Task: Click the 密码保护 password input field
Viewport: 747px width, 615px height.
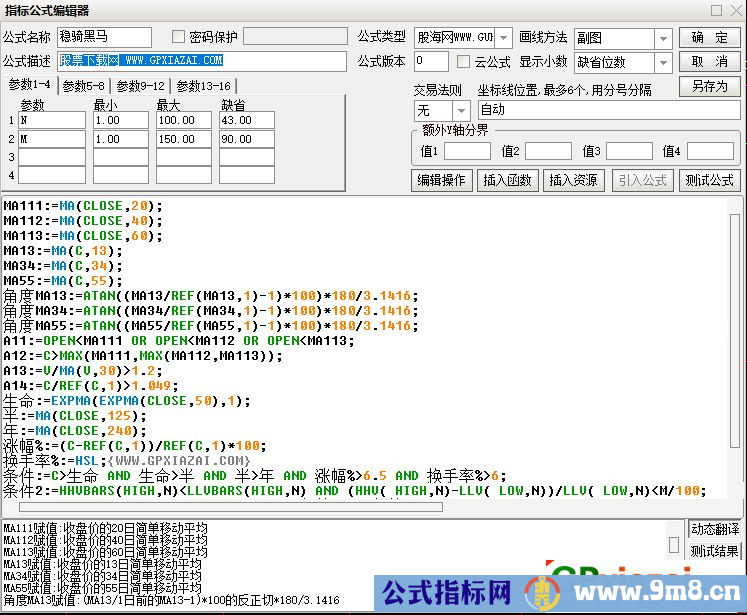Action: coord(295,36)
